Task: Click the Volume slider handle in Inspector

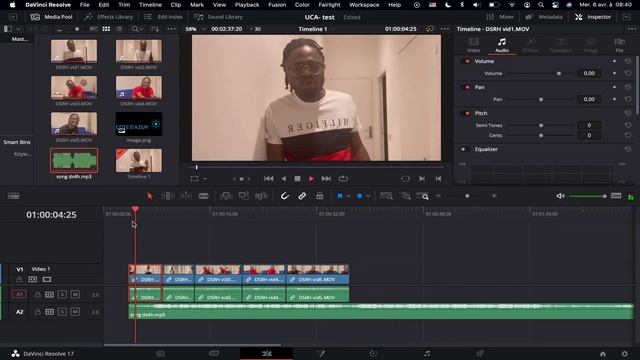Action: point(559,73)
